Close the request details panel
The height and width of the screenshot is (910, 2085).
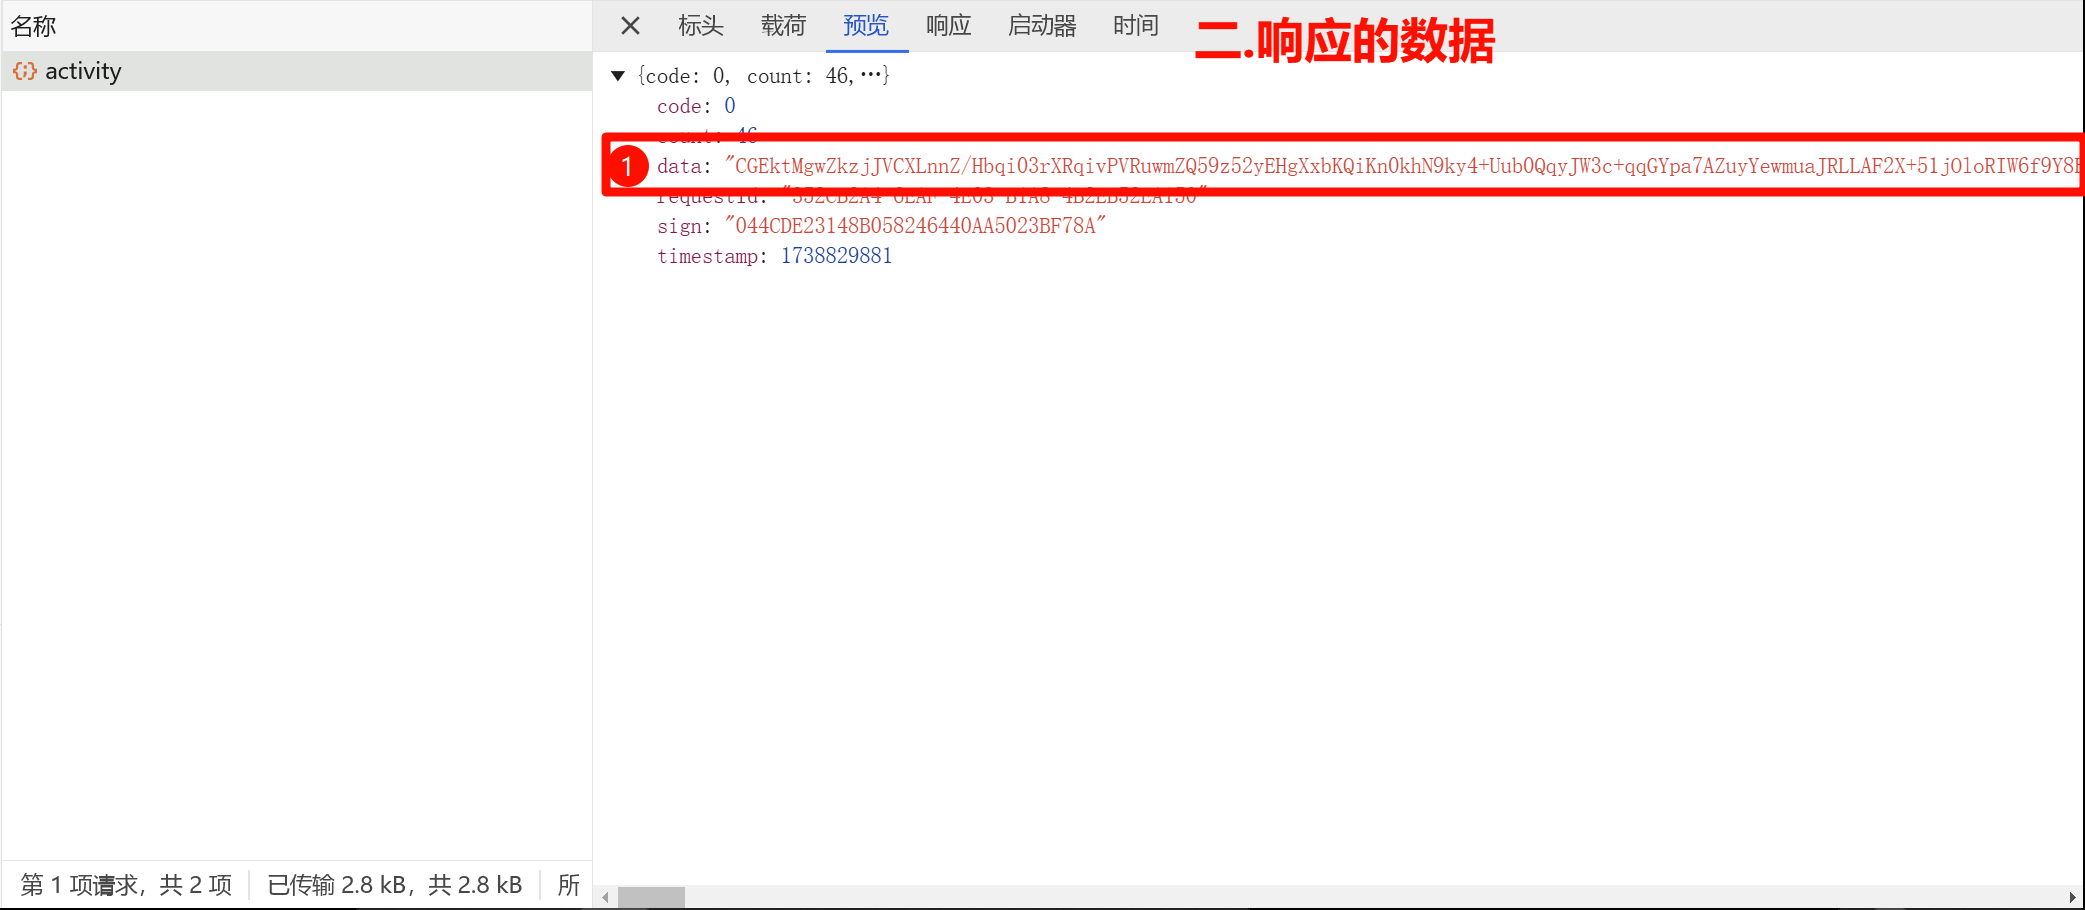[x=630, y=26]
